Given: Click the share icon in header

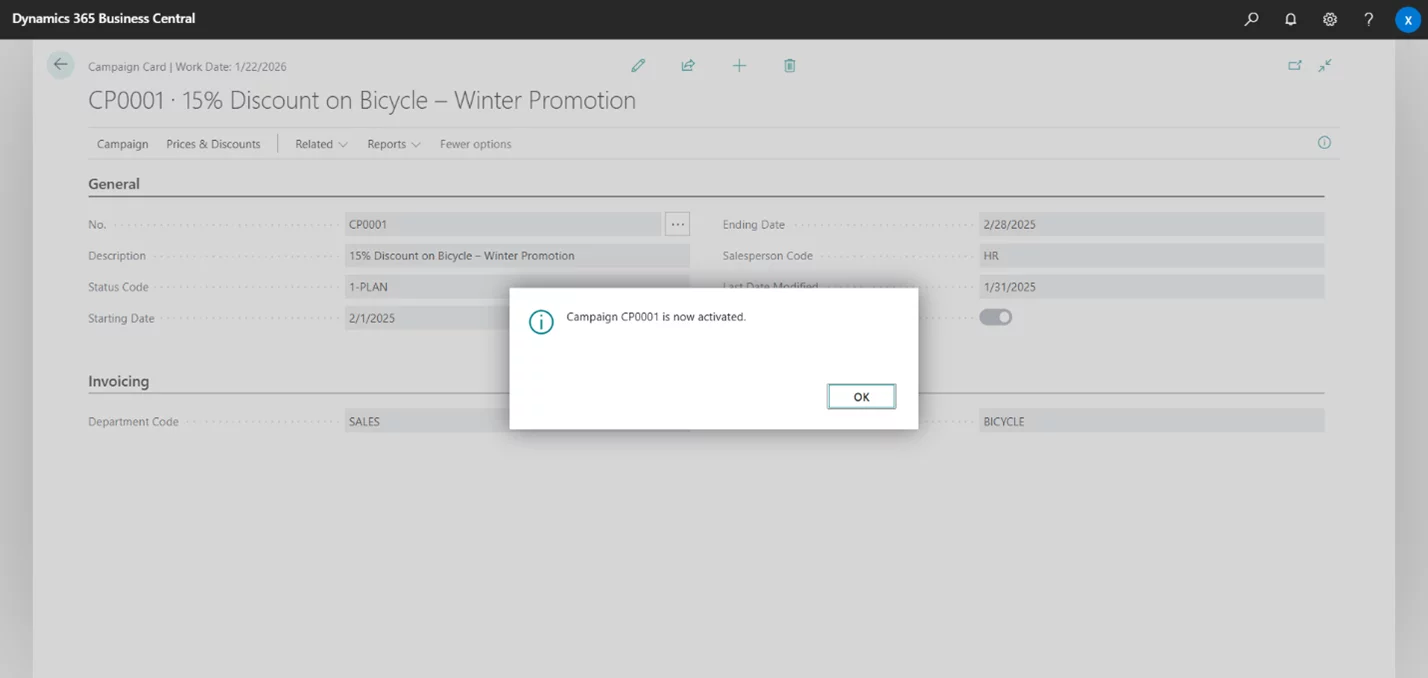Looking at the screenshot, I should tap(688, 66).
